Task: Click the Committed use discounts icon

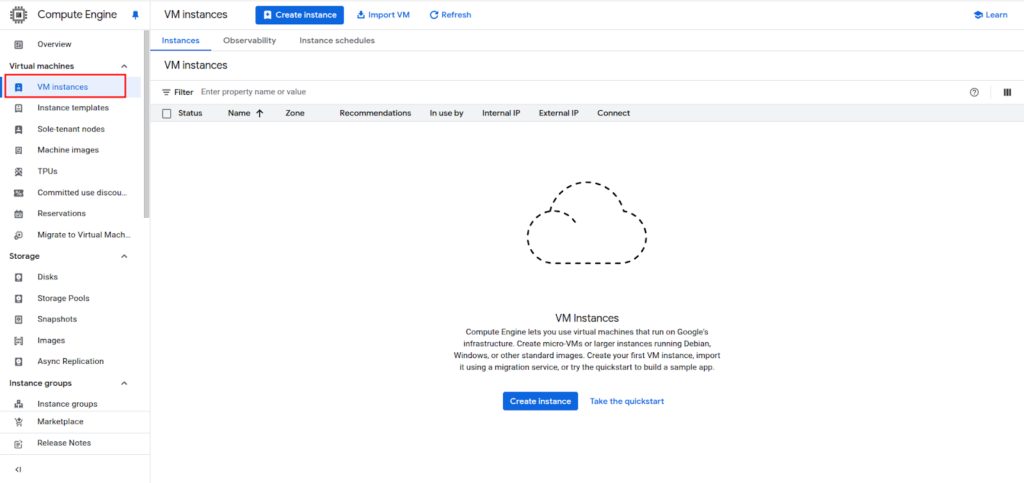Action: (x=18, y=193)
